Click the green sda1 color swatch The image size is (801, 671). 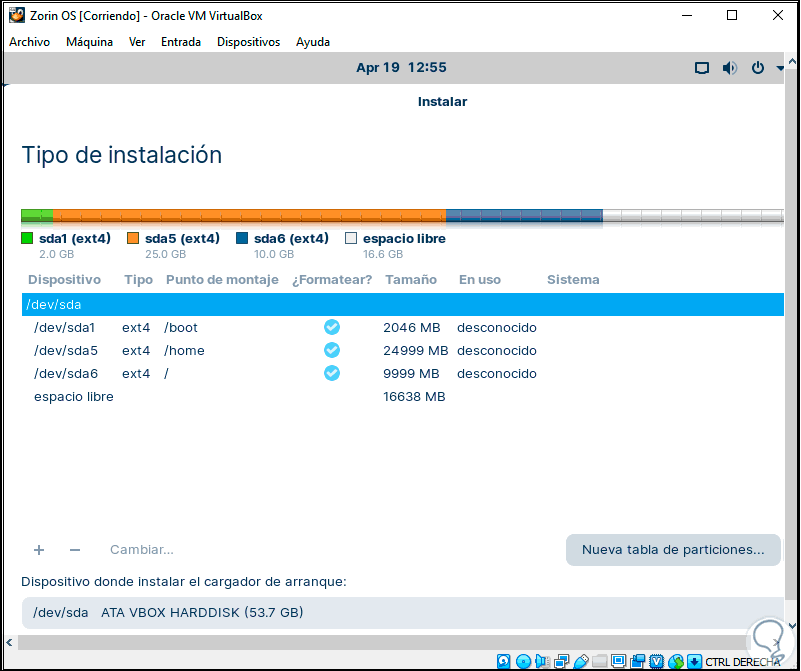coord(27,238)
